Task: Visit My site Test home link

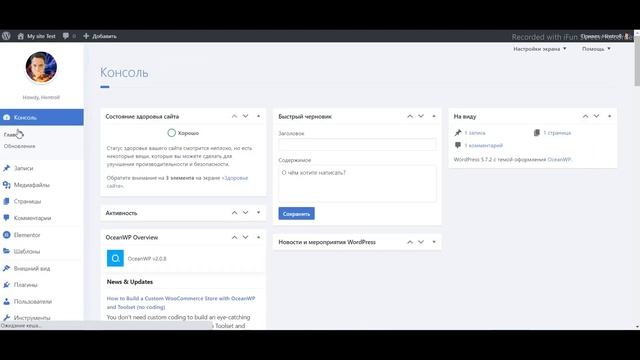Action: click(36, 36)
